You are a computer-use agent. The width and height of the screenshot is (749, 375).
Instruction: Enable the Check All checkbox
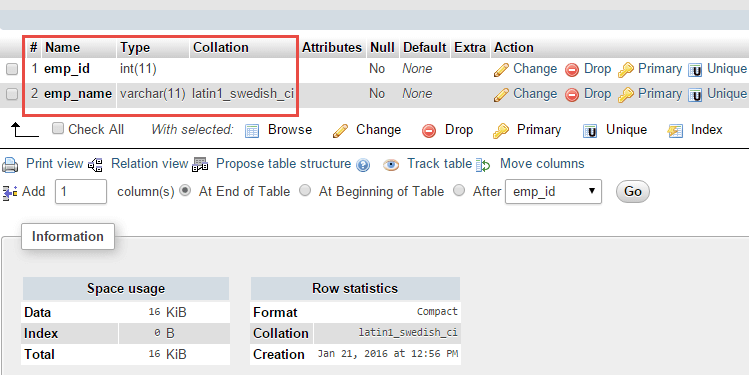(58, 128)
